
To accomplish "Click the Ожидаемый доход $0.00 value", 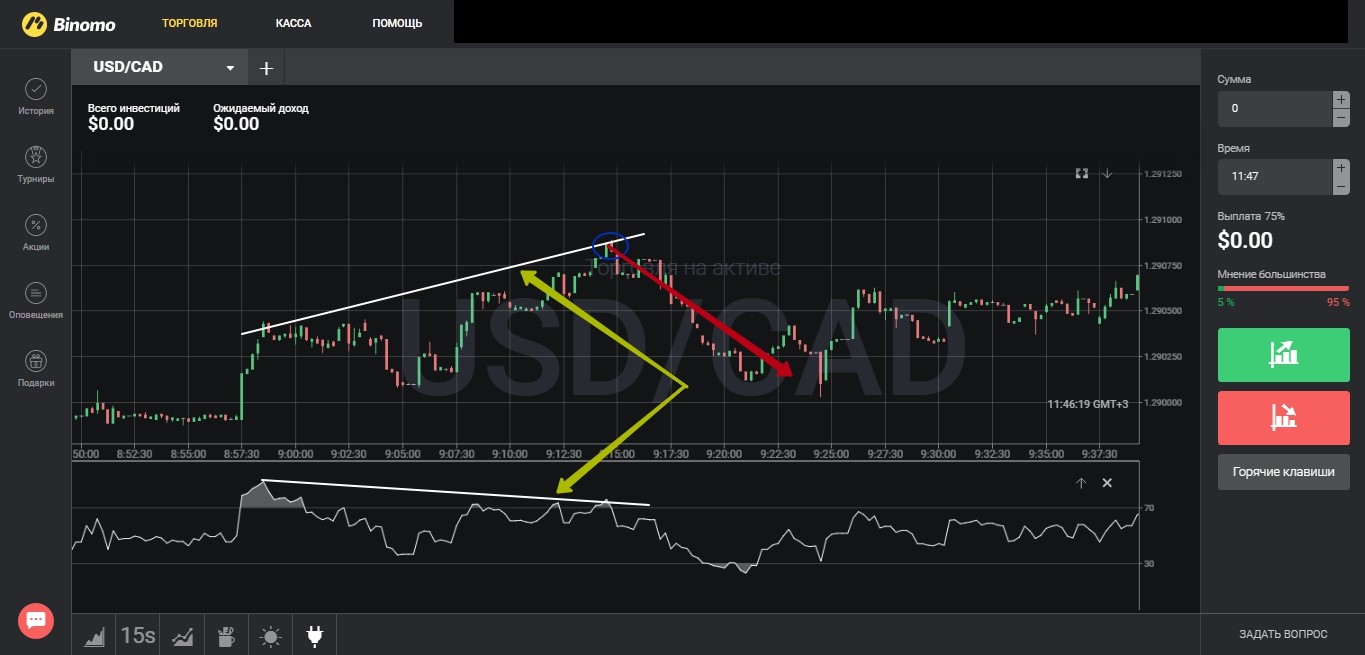I will click(x=236, y=124).
